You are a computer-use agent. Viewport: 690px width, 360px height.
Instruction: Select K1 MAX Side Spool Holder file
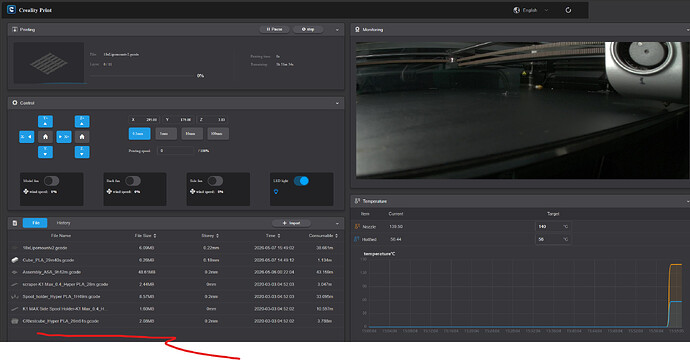pos(176,309)
